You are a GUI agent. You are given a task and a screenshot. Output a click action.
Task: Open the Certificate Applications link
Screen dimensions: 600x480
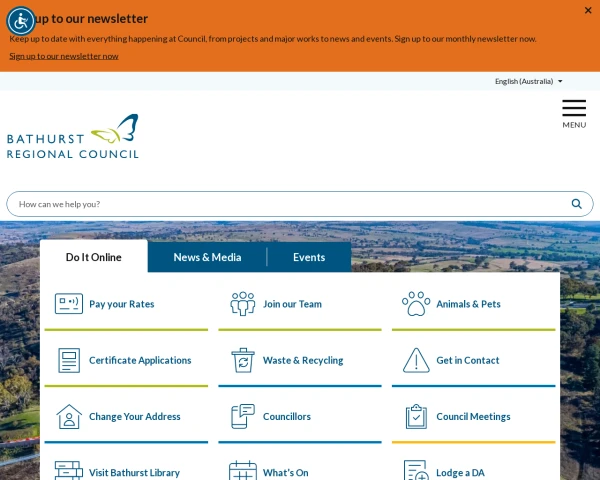tap(140, 360)
